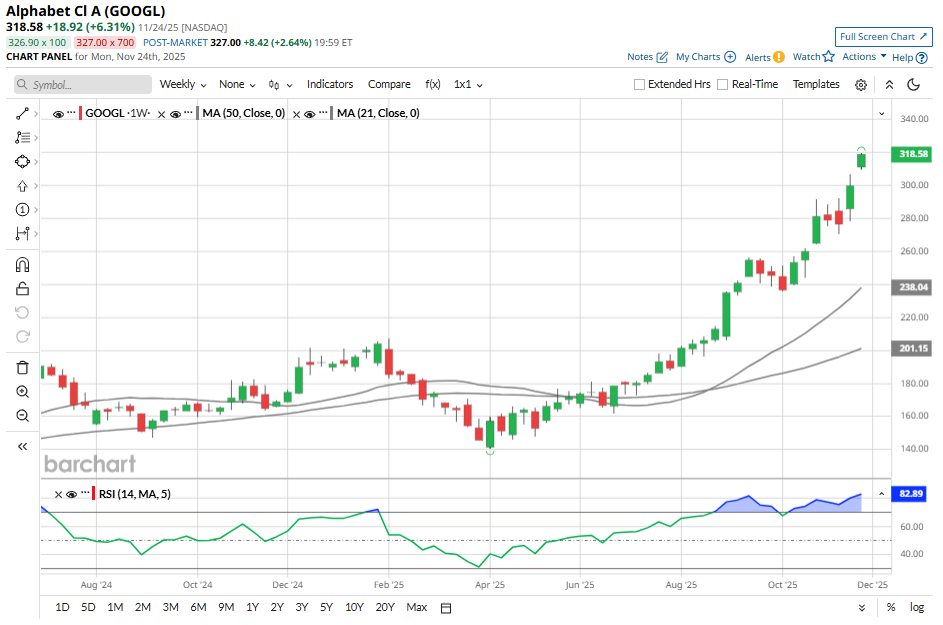The height and width of the screenshot is (625, 943).
Task: Collapse the RSI pane chevron
Action: tap(882, 494)
